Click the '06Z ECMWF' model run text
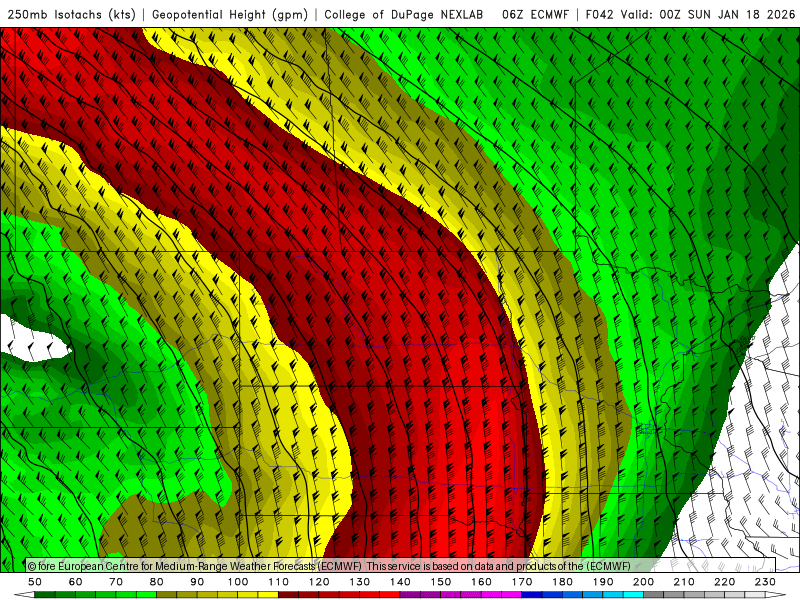800x600 pixels. click(x=535, y=15)
